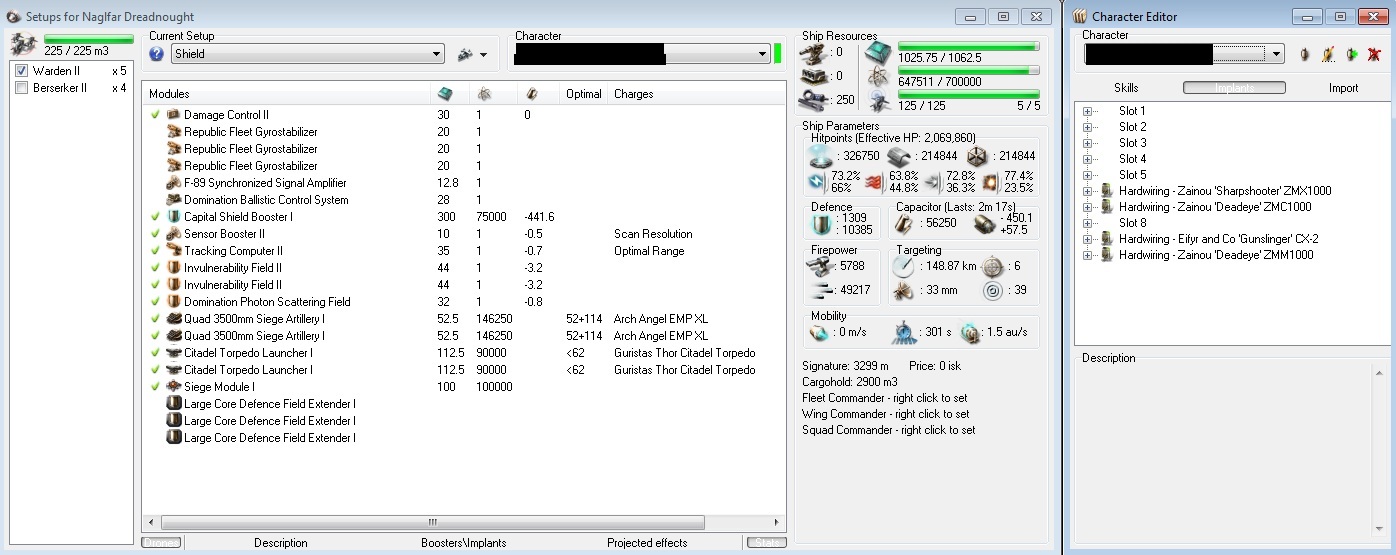This screenshot has width=1396, height=555.
Task: Click the Sharpshooter ZMX1000 implant icon
Action: [x=1107, y=191]
